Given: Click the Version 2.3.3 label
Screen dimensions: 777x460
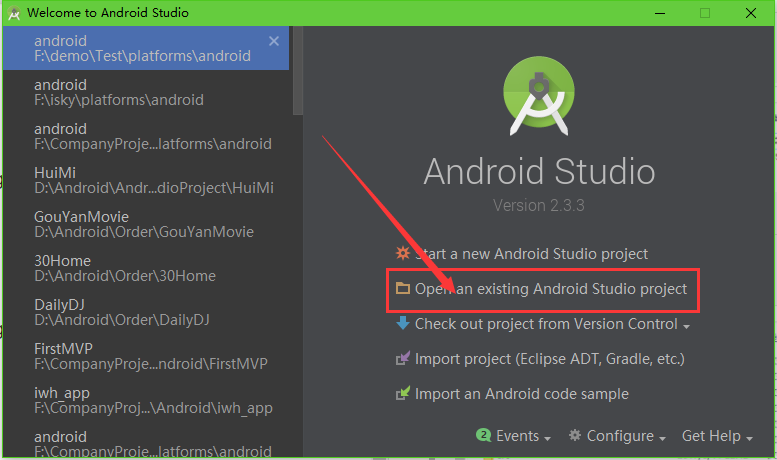Looking at the screenshot, I should (x=539, y=205).
